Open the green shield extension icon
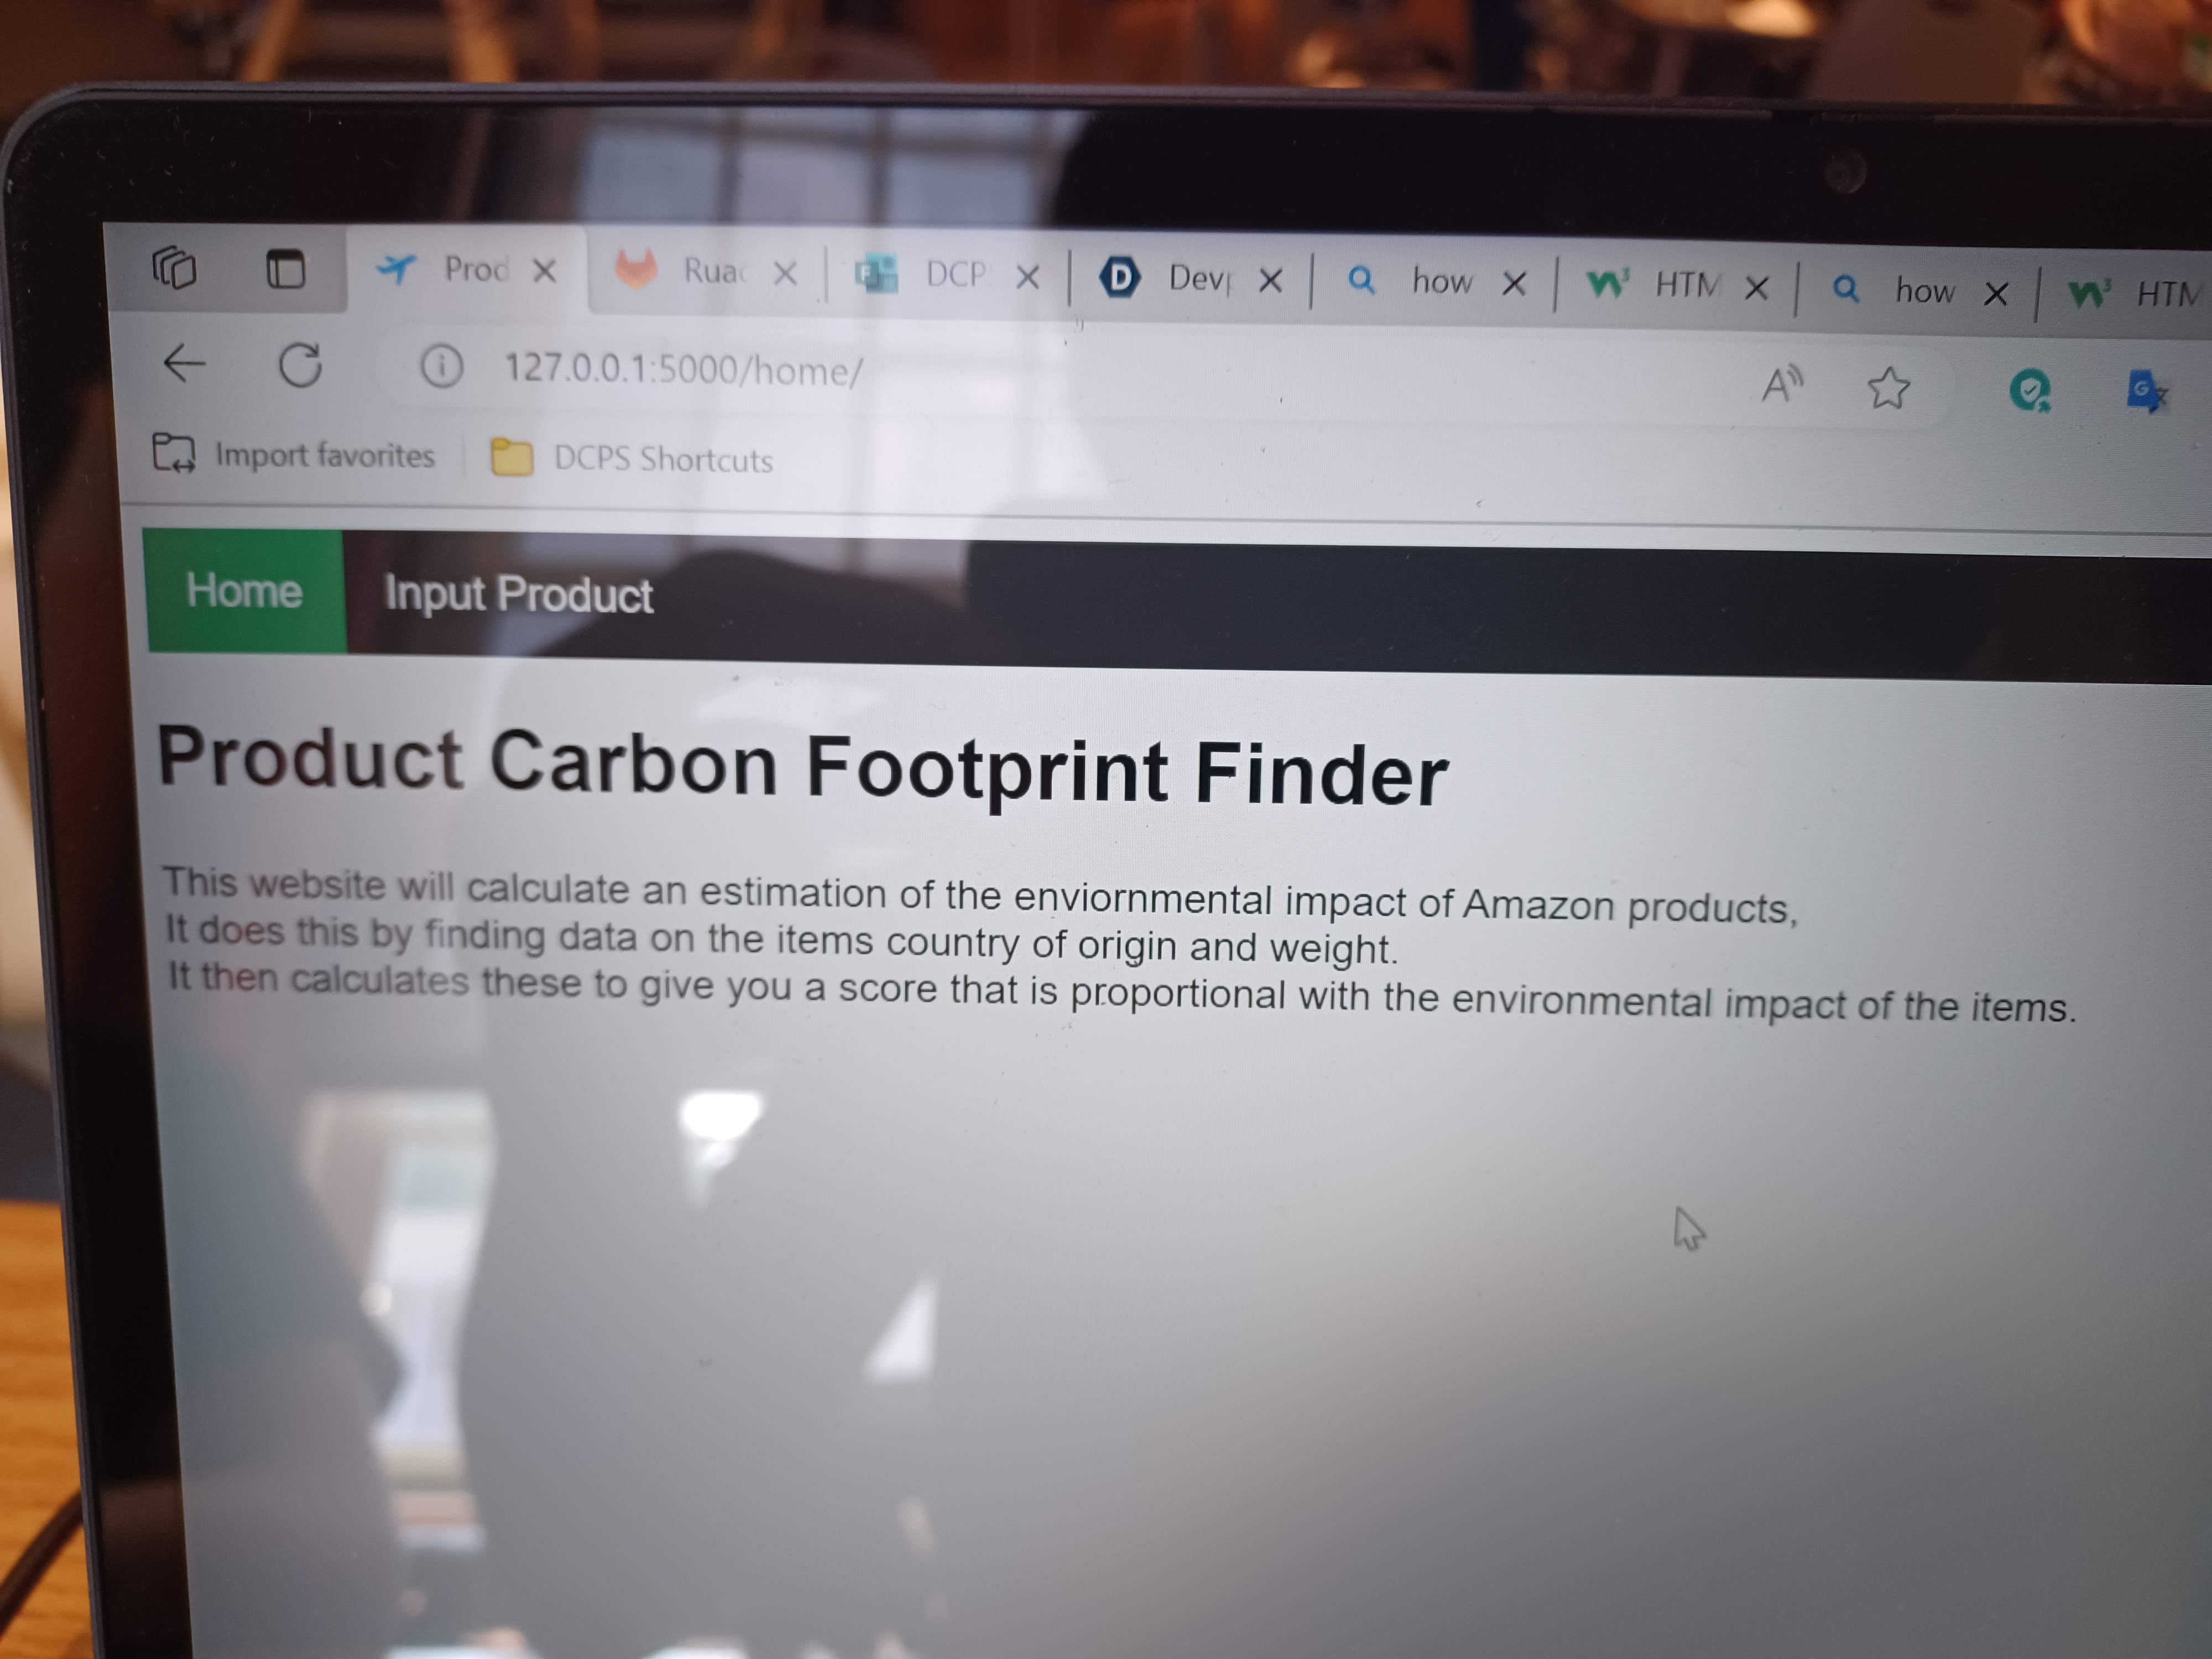Screen dimensions: 2212x1659 2029,390
